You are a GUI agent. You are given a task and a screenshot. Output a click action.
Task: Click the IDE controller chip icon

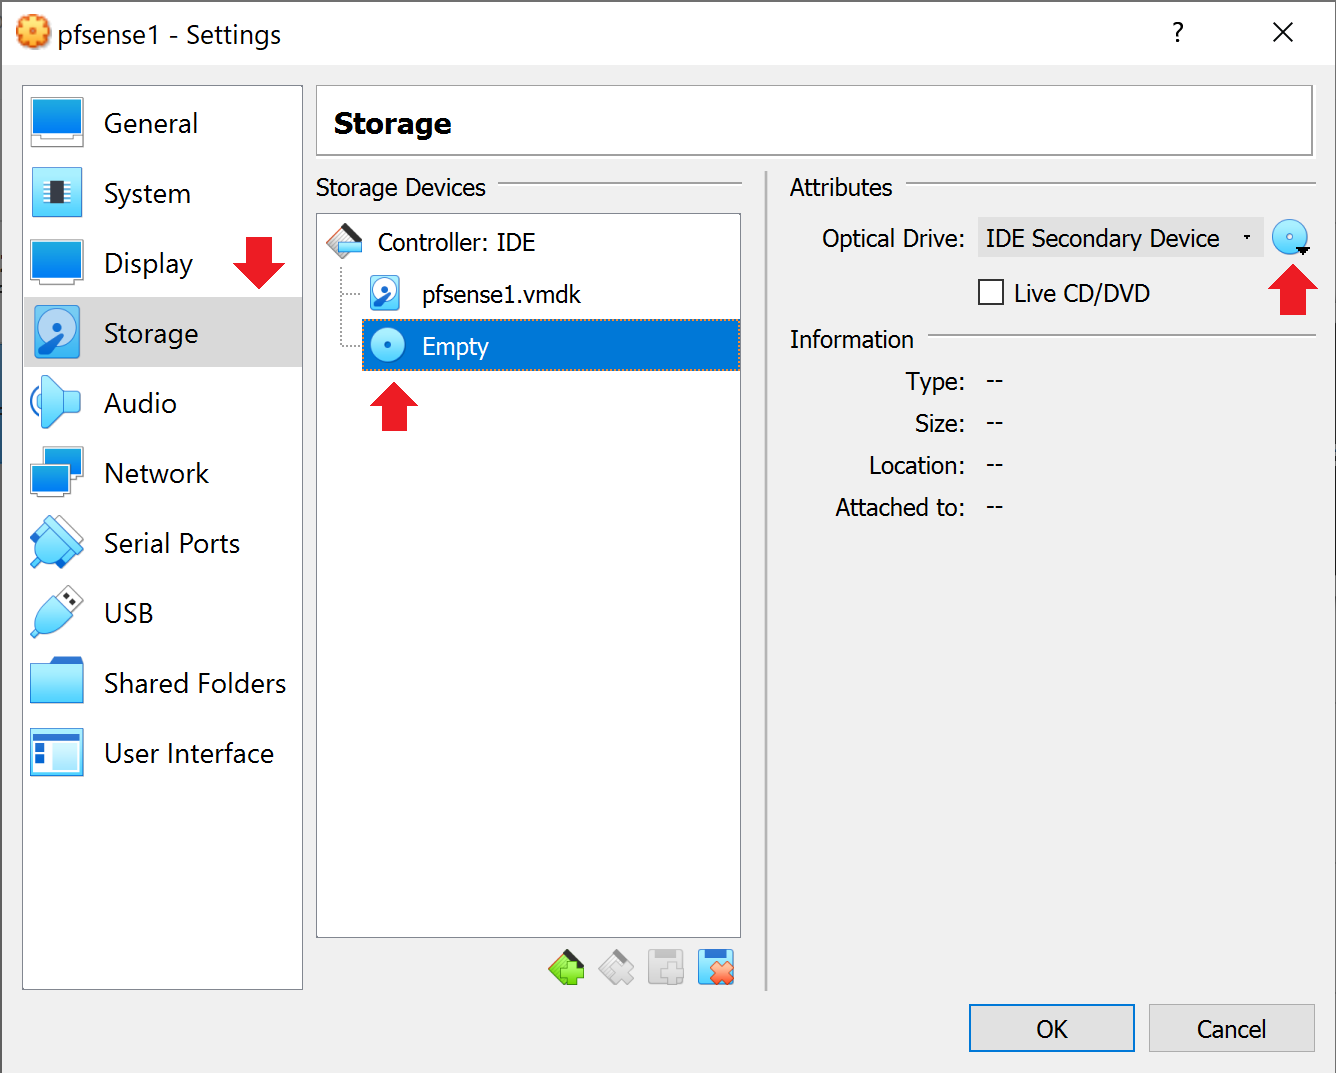tap(345, 242)
